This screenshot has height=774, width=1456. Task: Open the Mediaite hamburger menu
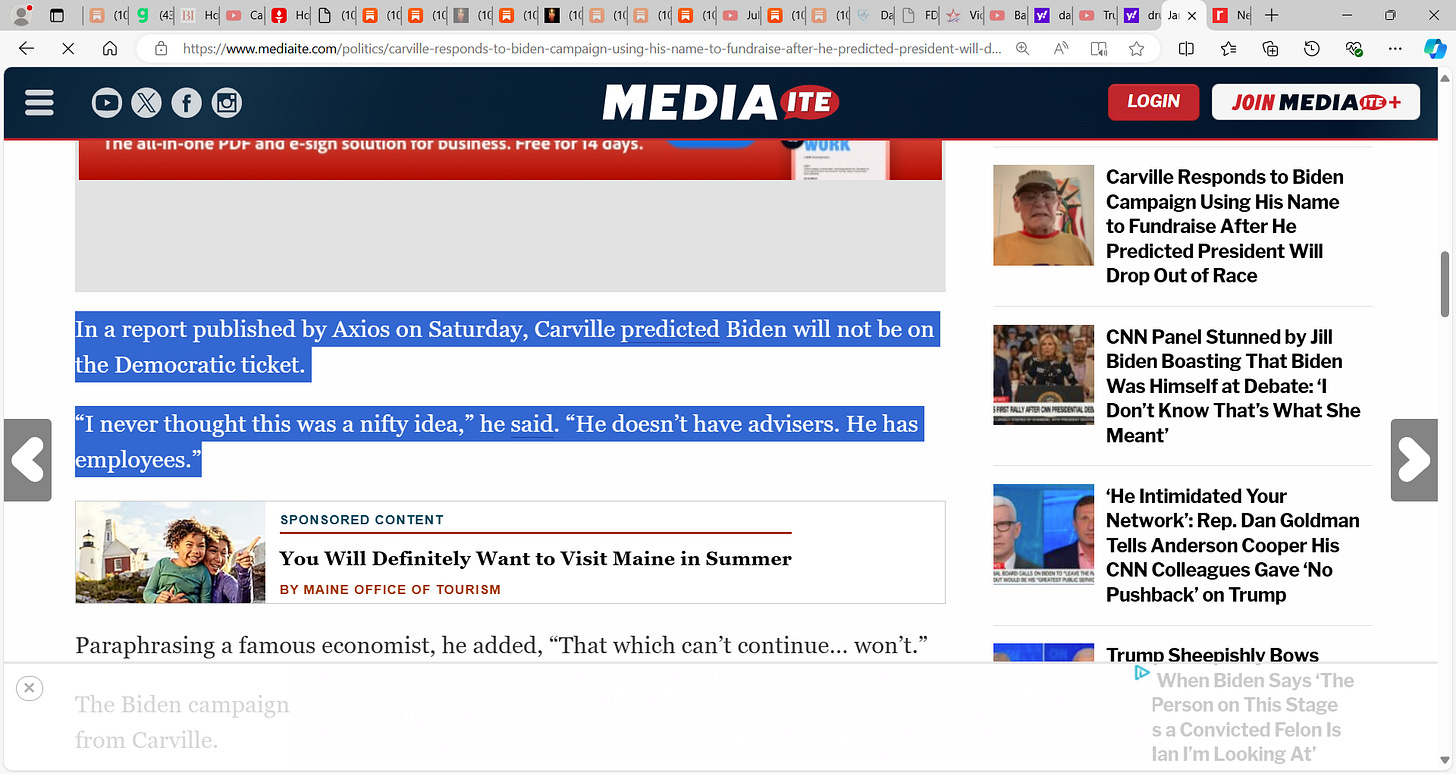point(39,102)
